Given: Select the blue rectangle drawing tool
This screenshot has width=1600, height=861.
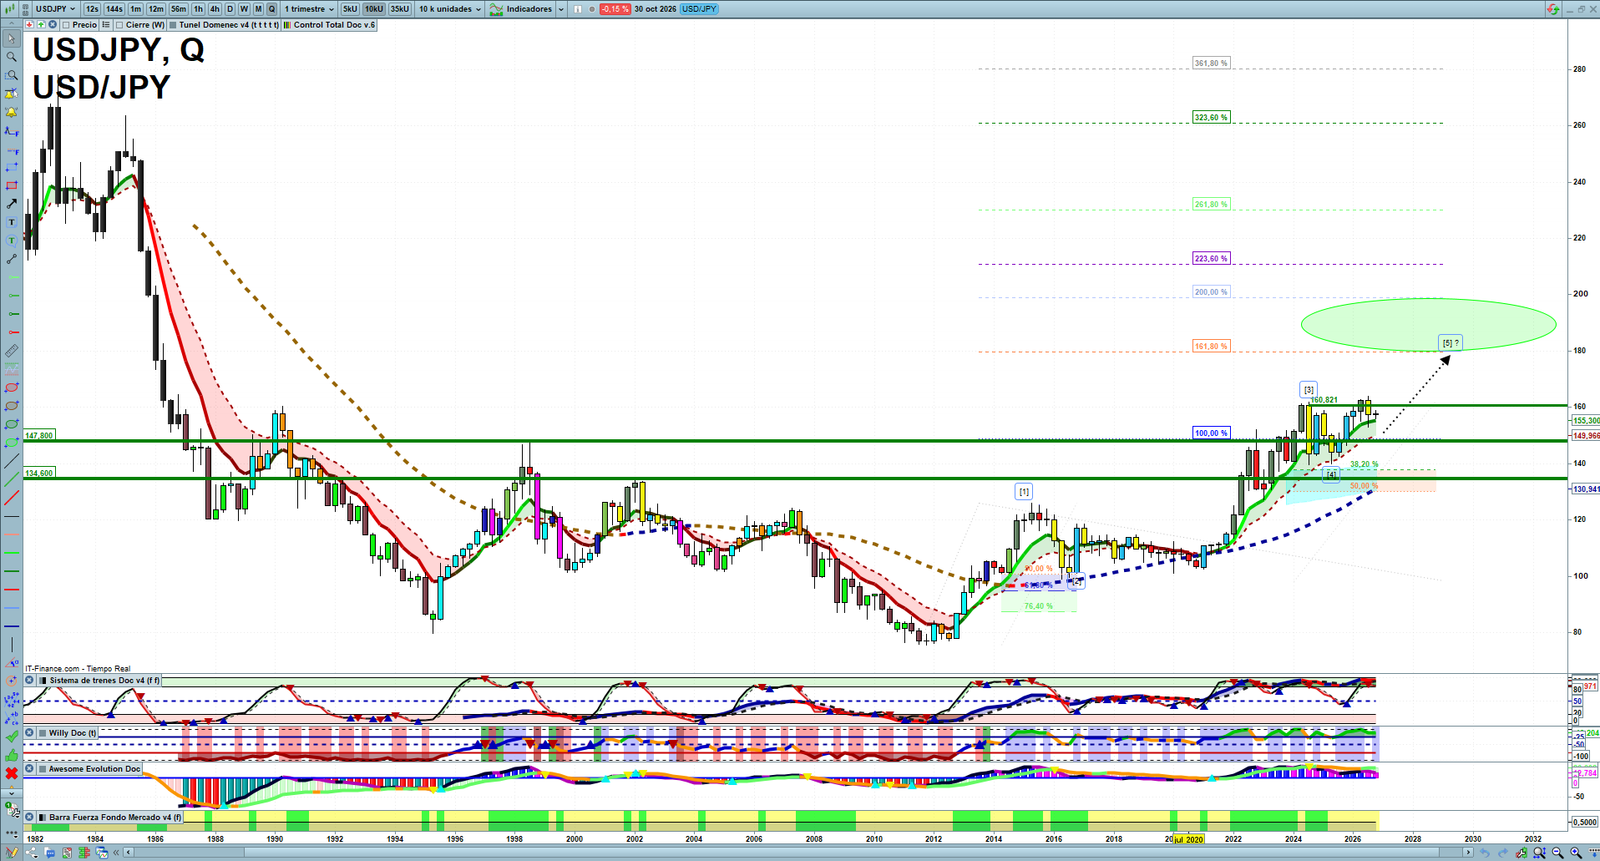Looking at the screenshot, I should click(x=12, y=167).
